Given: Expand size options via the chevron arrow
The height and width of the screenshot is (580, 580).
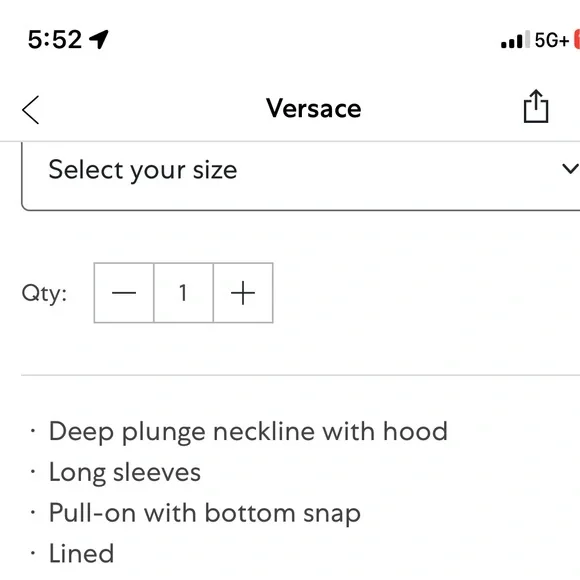Looking at the screenshot, I should pyautogui.click(x=570, y=169).
